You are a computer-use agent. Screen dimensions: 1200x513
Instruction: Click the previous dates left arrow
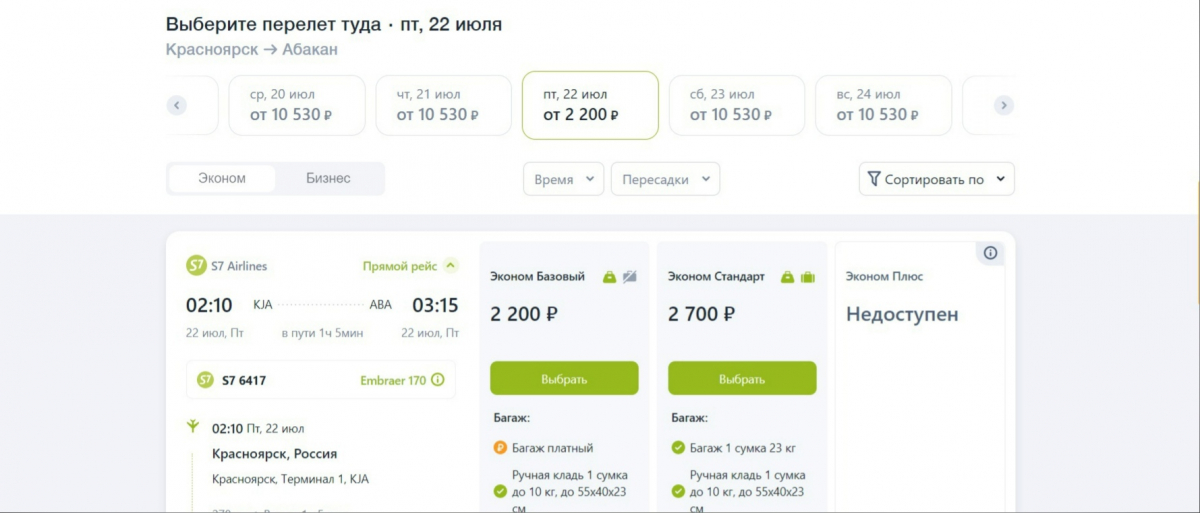coord(177,105)
